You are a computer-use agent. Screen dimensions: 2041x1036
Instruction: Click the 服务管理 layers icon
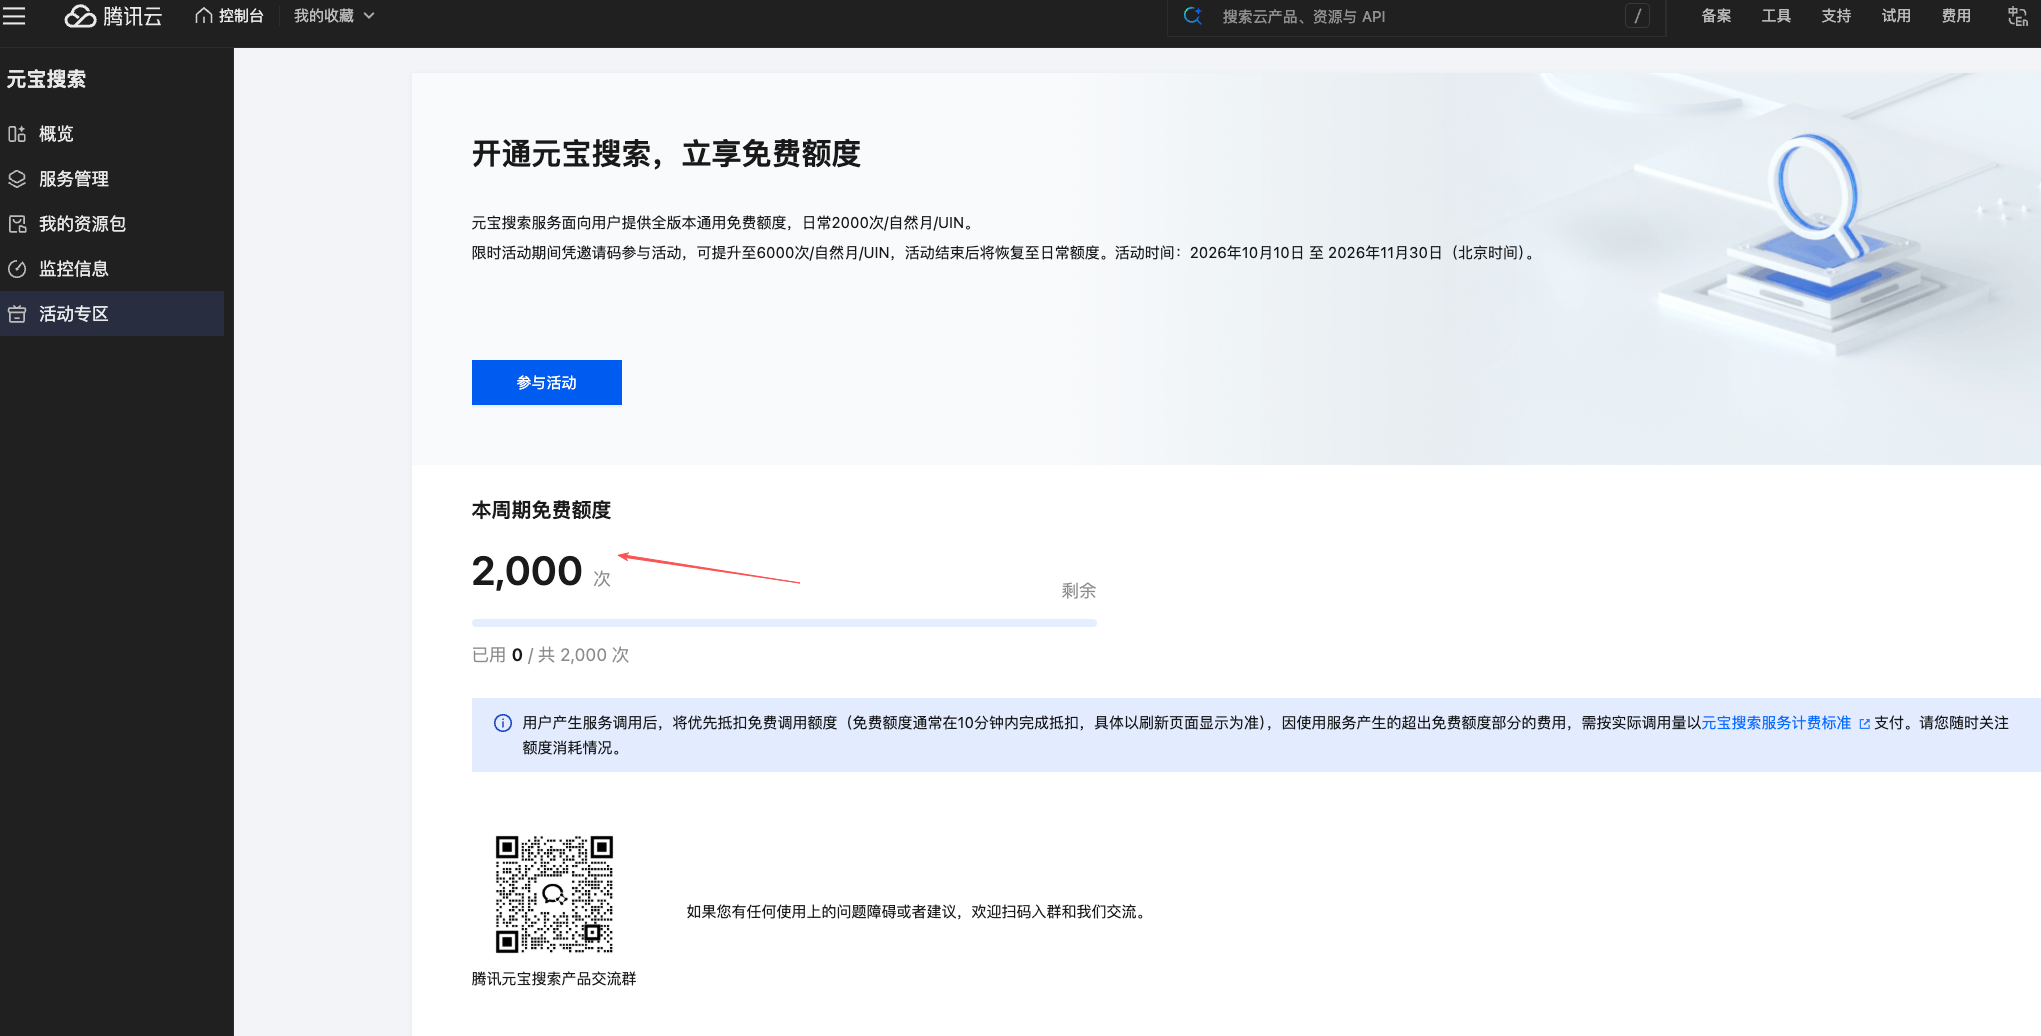point(17,179)
